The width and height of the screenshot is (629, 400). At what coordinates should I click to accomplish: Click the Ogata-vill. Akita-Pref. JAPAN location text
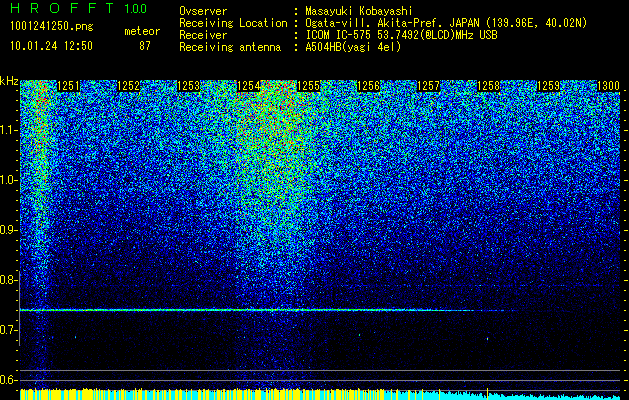point(446,23)
